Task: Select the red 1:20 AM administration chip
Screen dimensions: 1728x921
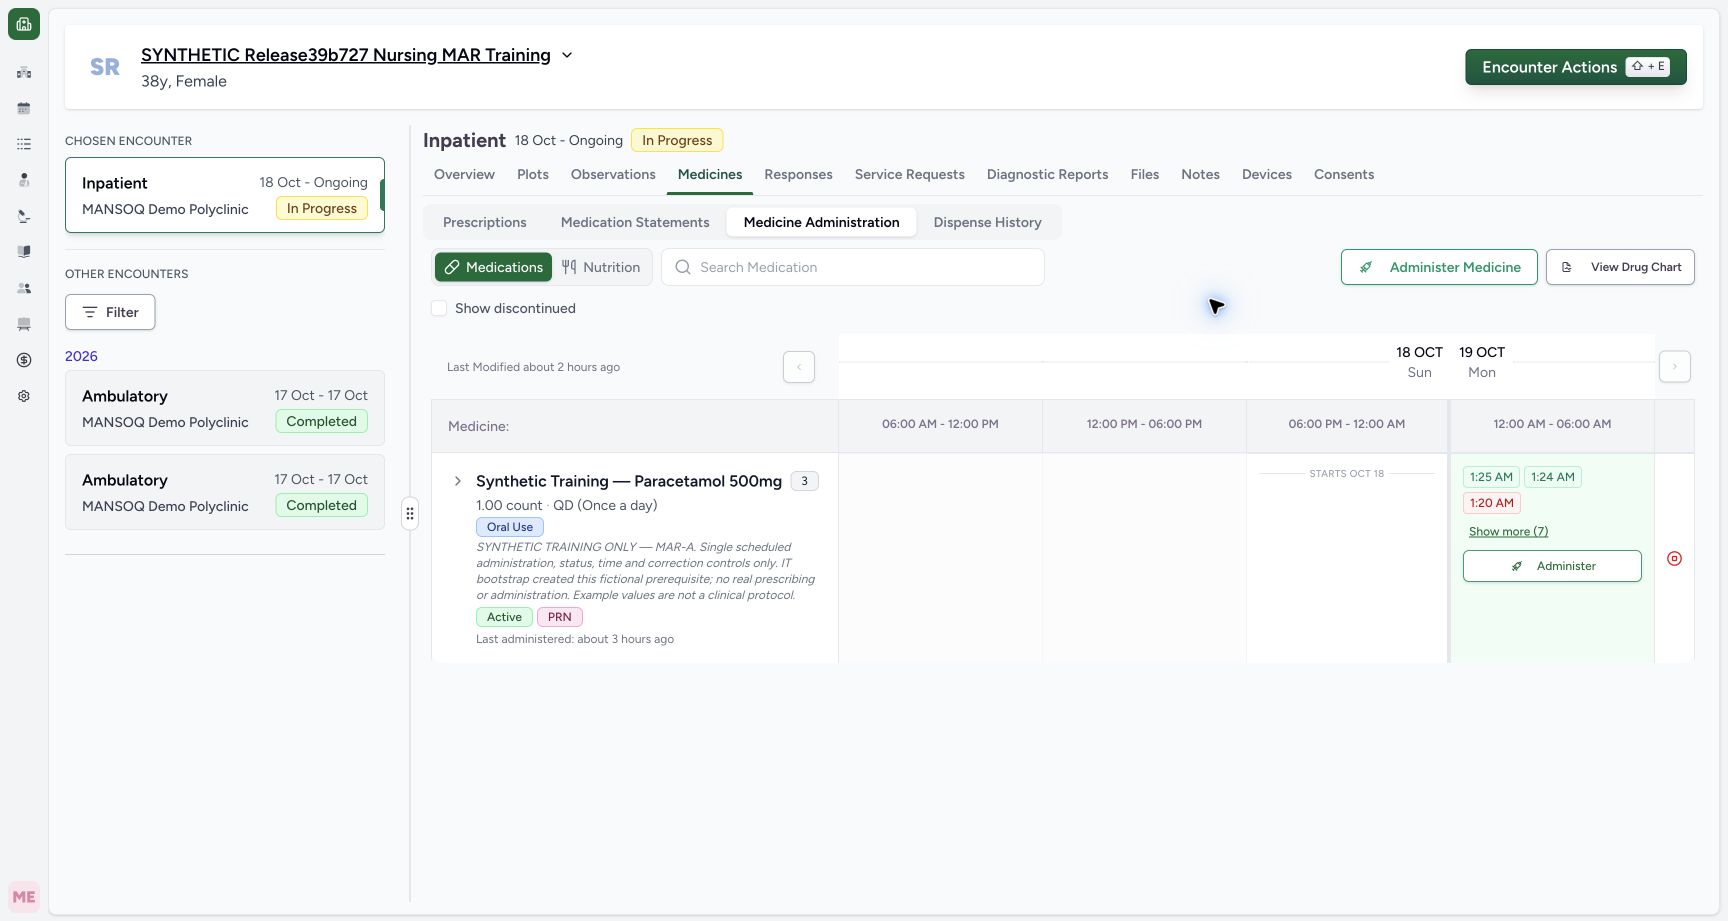Action: point(1491,503)
